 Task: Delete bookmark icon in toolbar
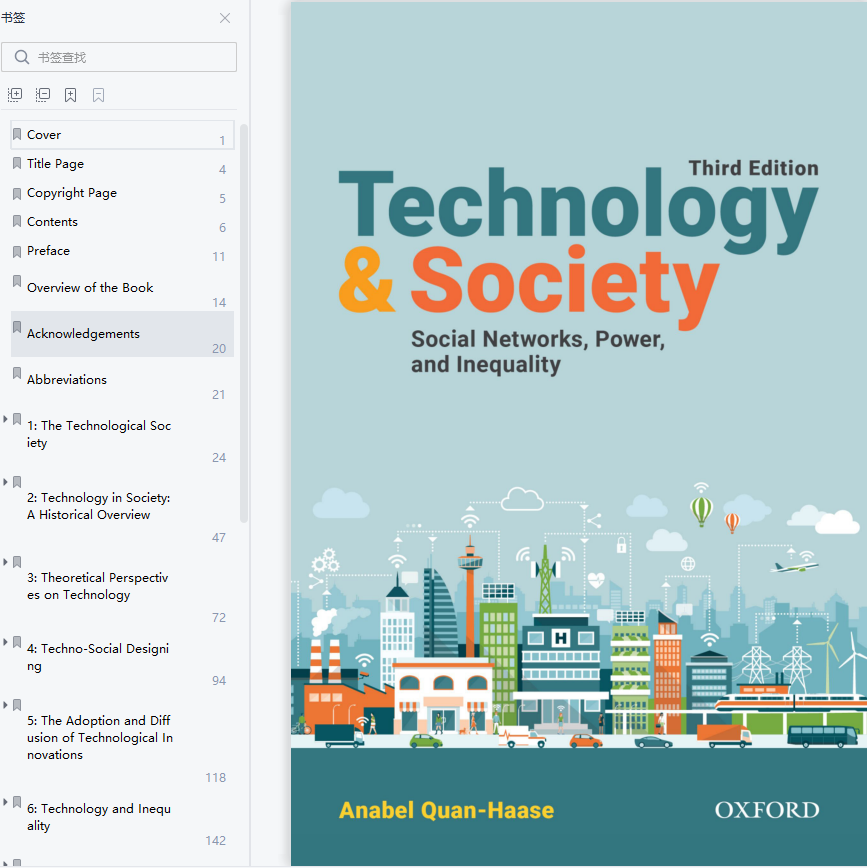coord(99,95)
